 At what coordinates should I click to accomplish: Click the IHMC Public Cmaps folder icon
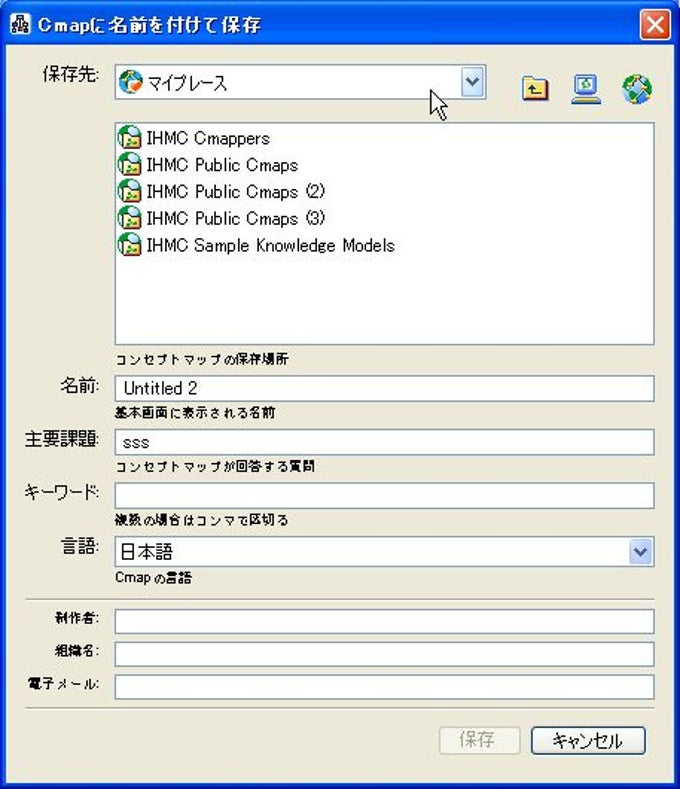click(x=129, y=164)
